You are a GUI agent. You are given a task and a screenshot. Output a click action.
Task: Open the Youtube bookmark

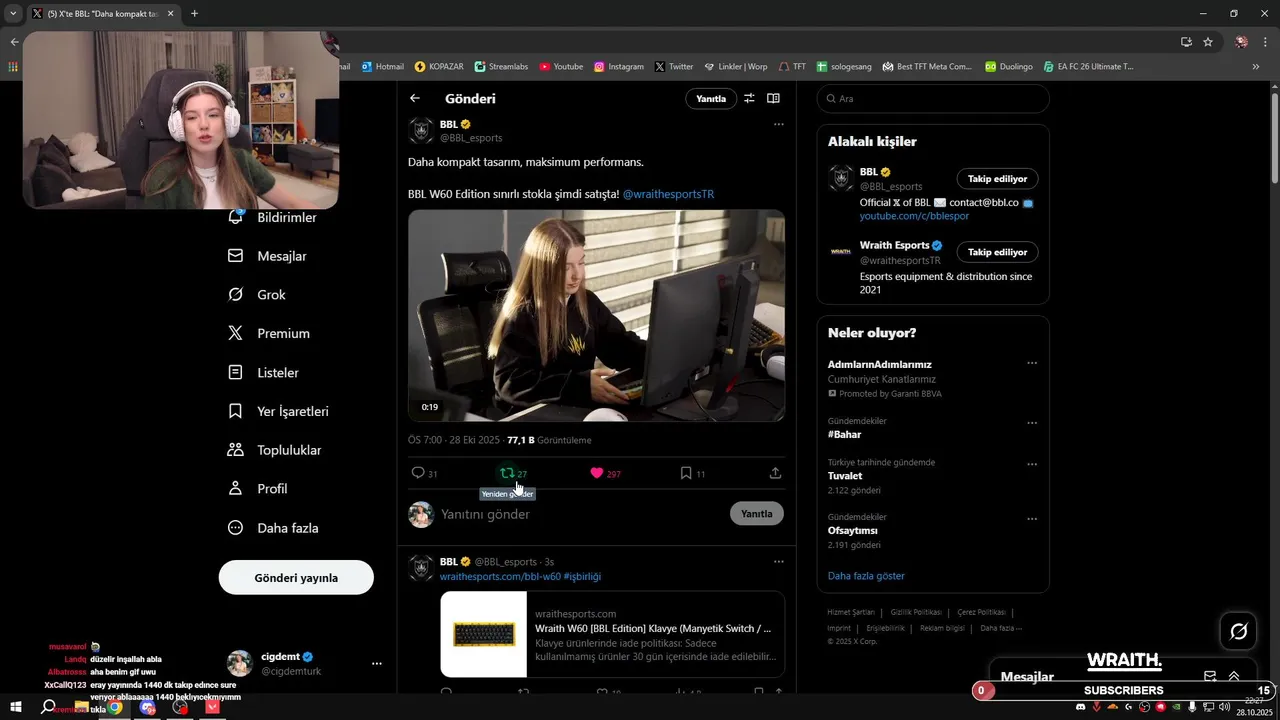pos(561,67)
